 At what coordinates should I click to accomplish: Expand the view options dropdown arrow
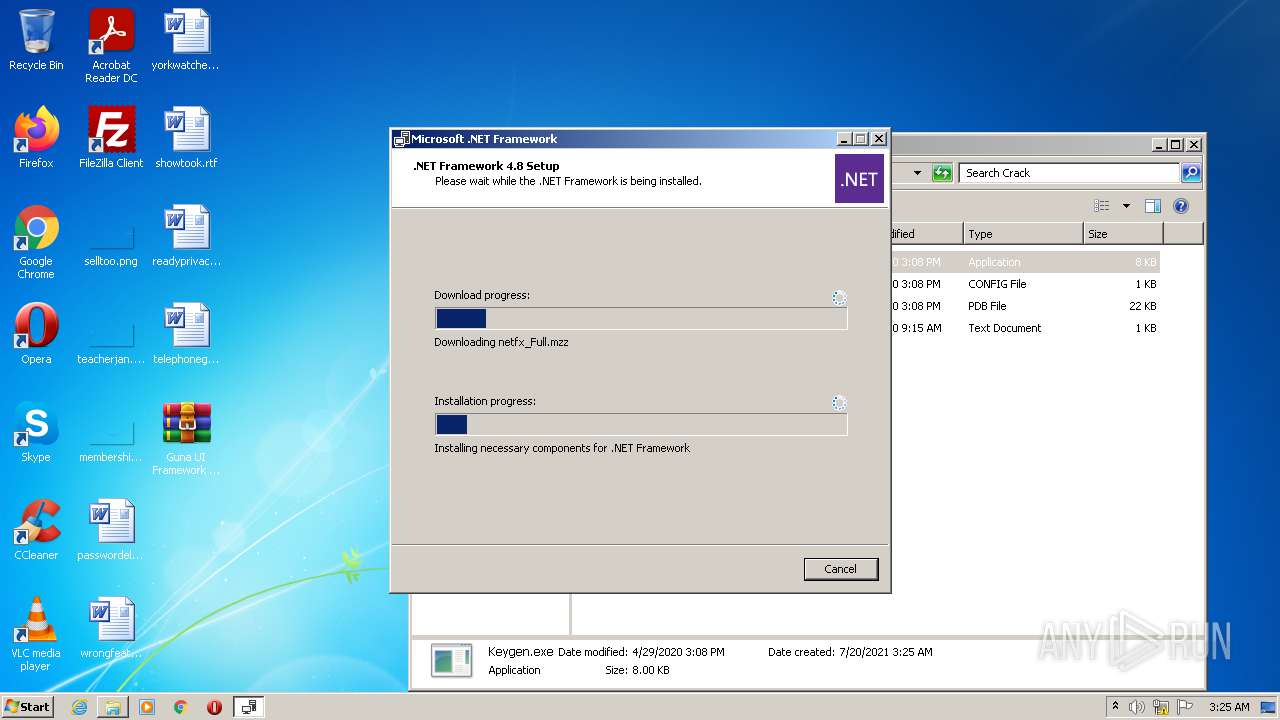point(1126,206)
